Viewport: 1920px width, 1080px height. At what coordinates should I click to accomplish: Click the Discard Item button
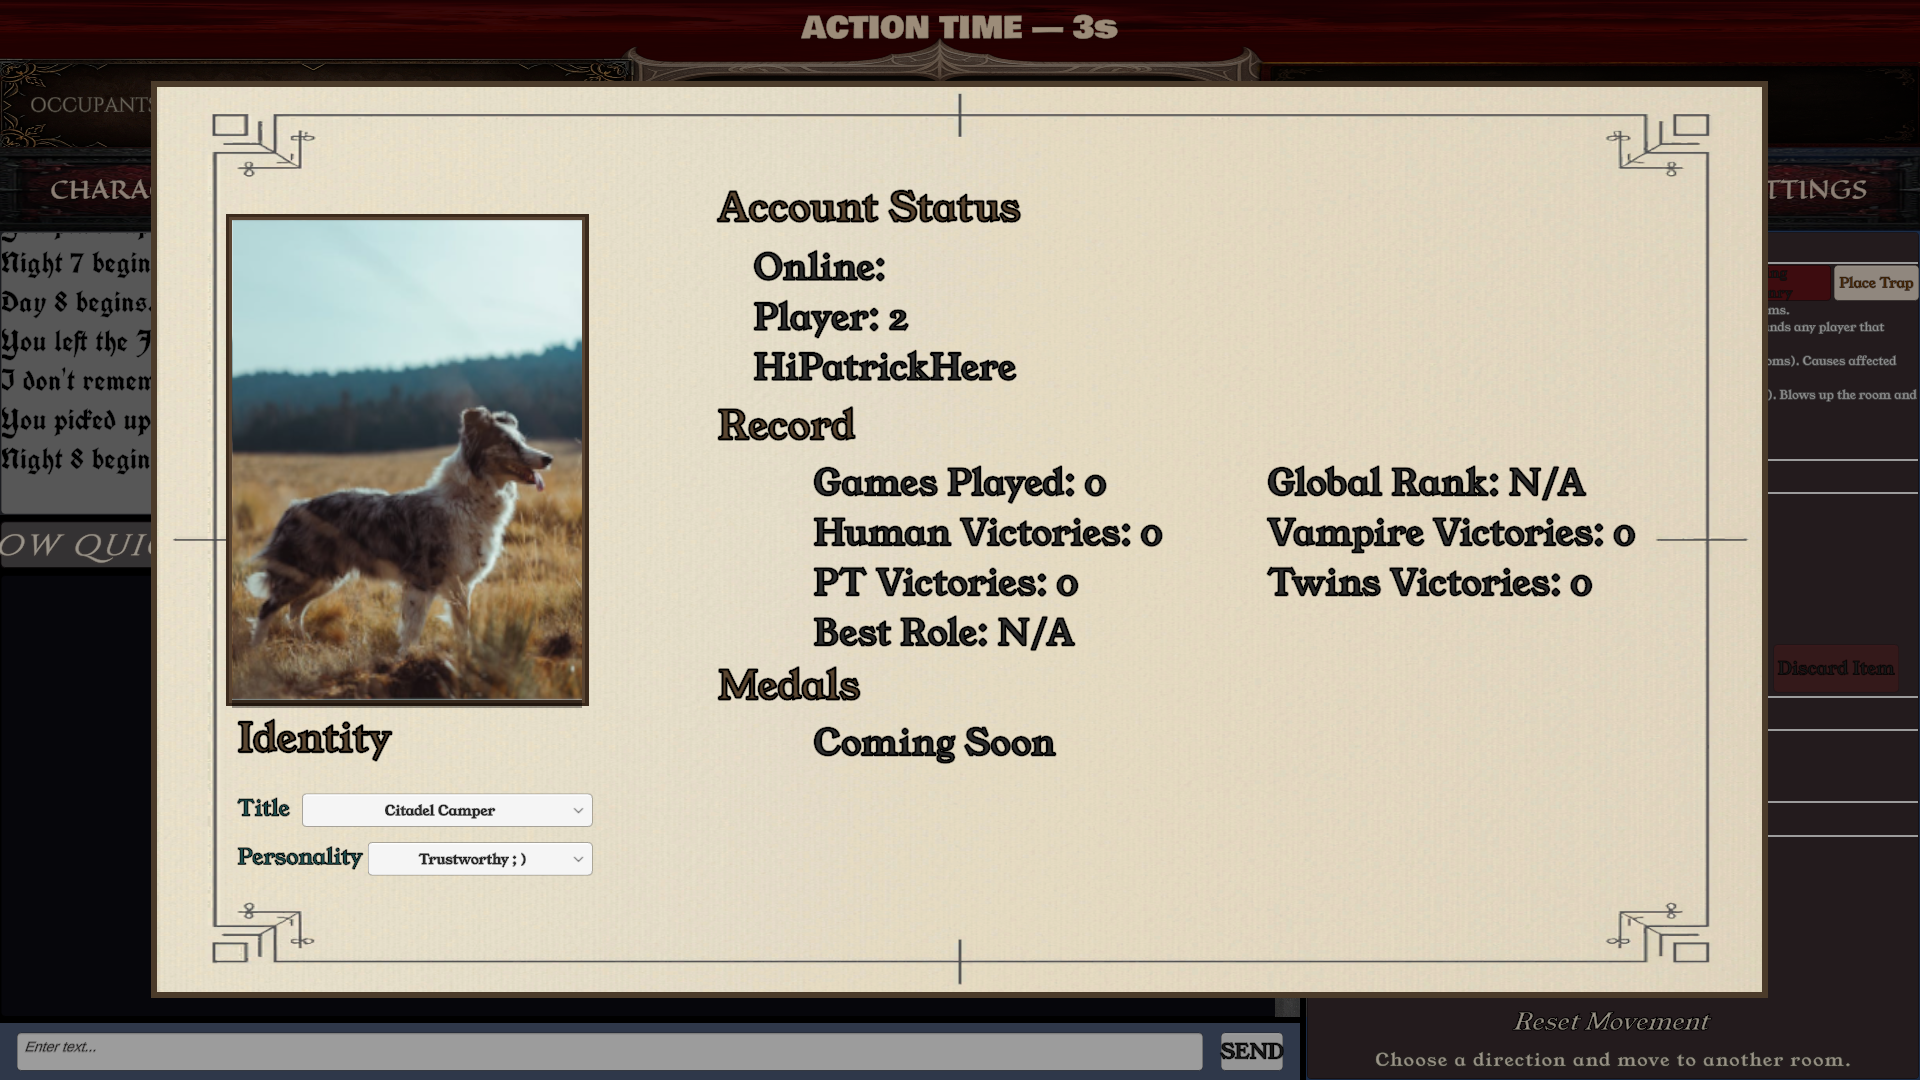[x=1835, y=668]
